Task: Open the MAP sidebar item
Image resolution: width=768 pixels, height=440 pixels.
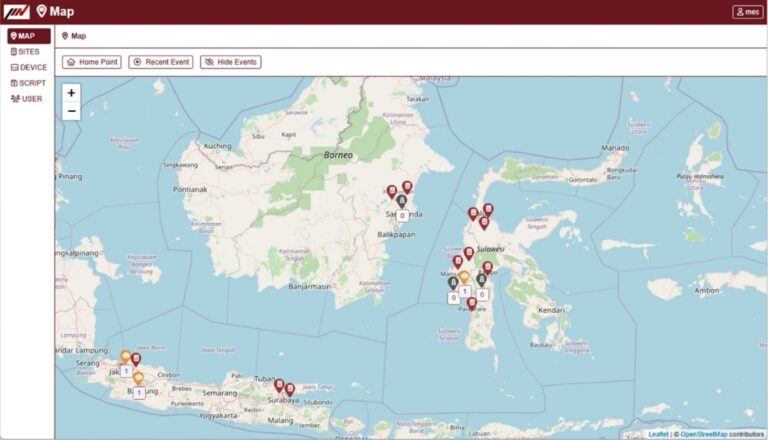Action: (28, 36)
